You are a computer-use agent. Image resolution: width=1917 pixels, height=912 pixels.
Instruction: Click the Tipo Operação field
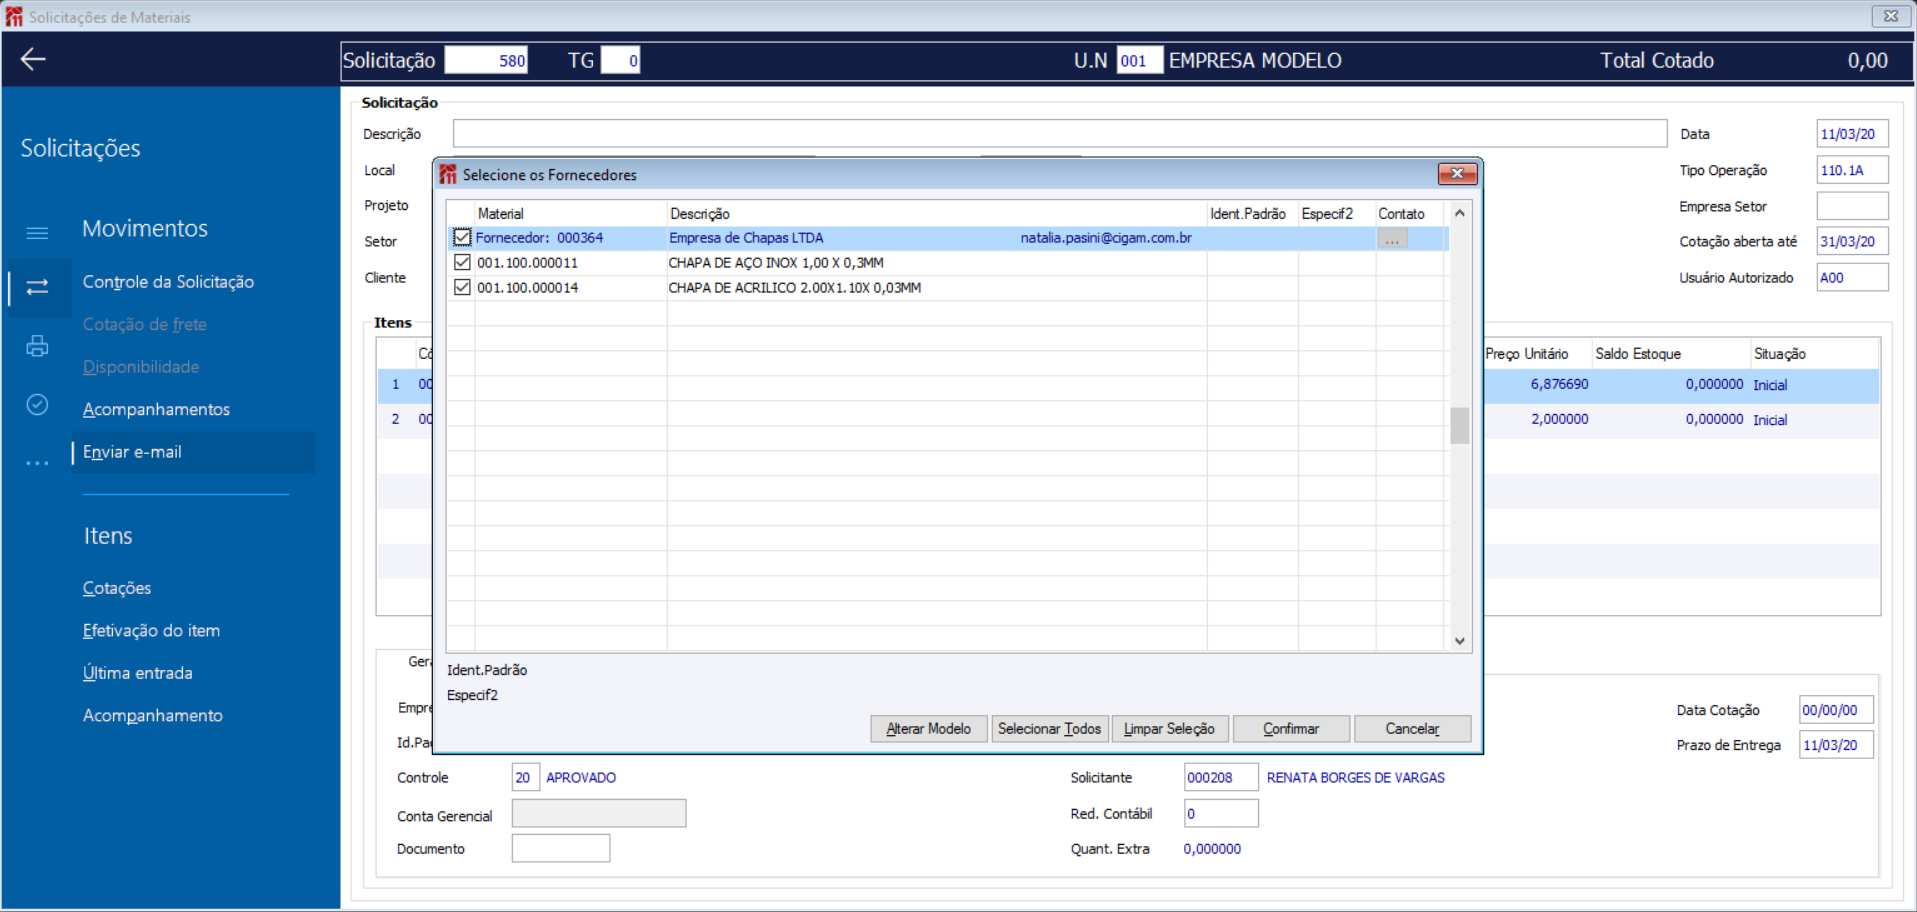tap(1852, 170)
